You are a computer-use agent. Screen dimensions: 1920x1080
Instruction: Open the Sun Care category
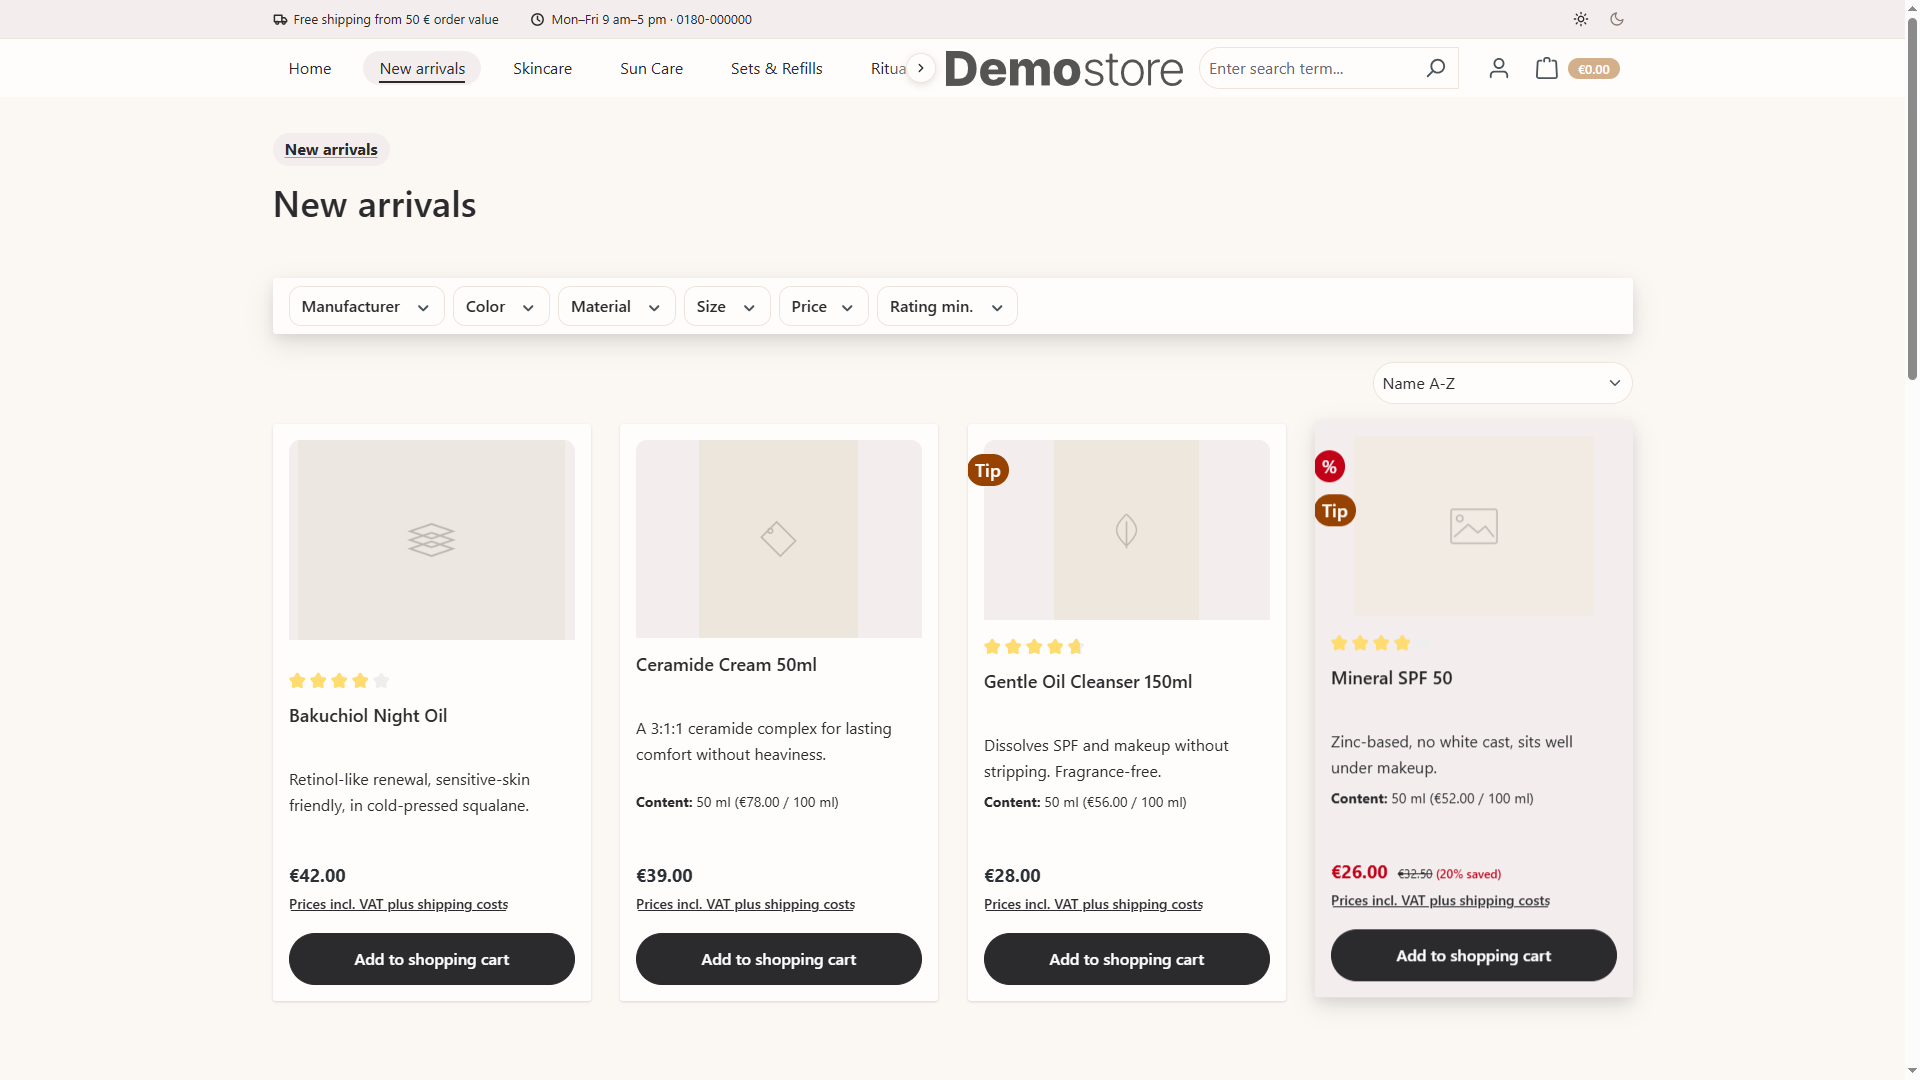pyautogui.click(x=652, y=68)
